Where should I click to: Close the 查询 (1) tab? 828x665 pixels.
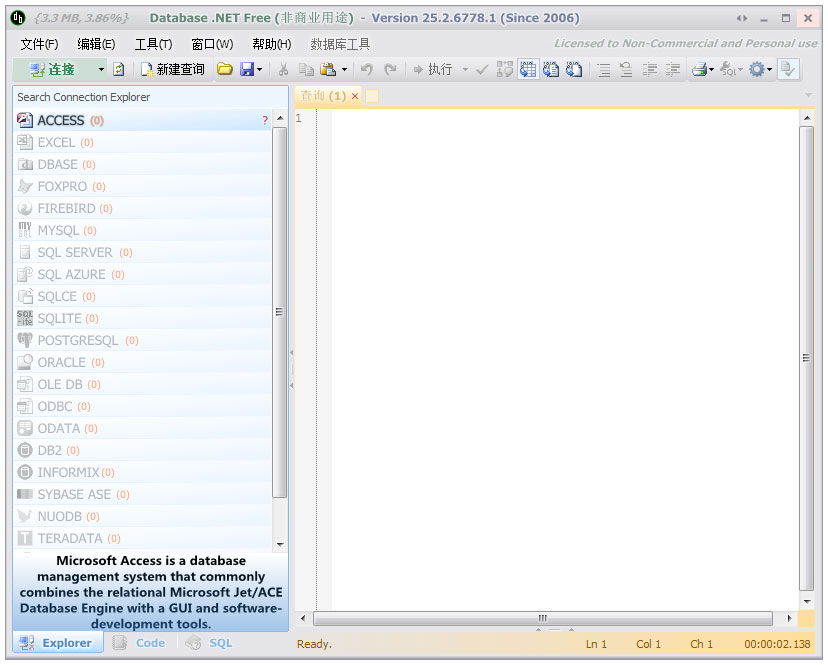point(355,96)
